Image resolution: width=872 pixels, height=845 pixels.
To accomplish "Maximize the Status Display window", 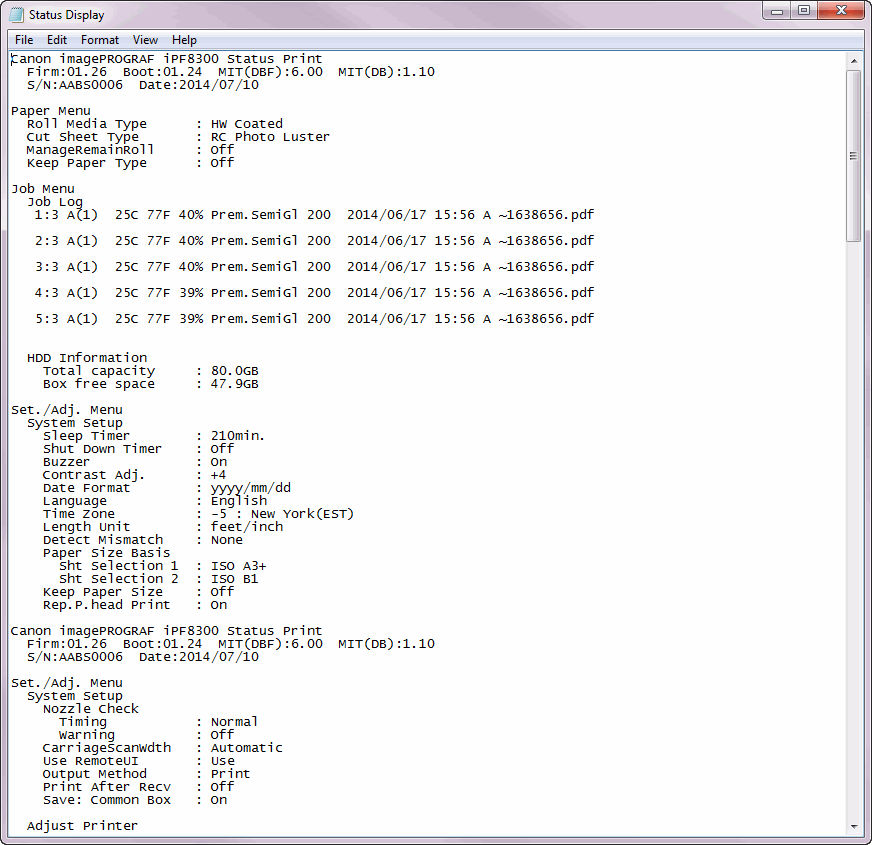I will (x=803, y=11).
